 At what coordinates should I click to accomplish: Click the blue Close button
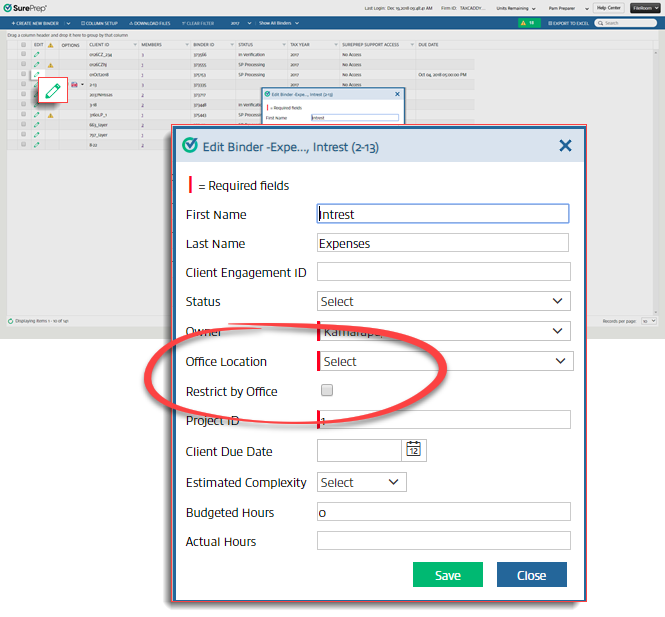click(531, 575)
